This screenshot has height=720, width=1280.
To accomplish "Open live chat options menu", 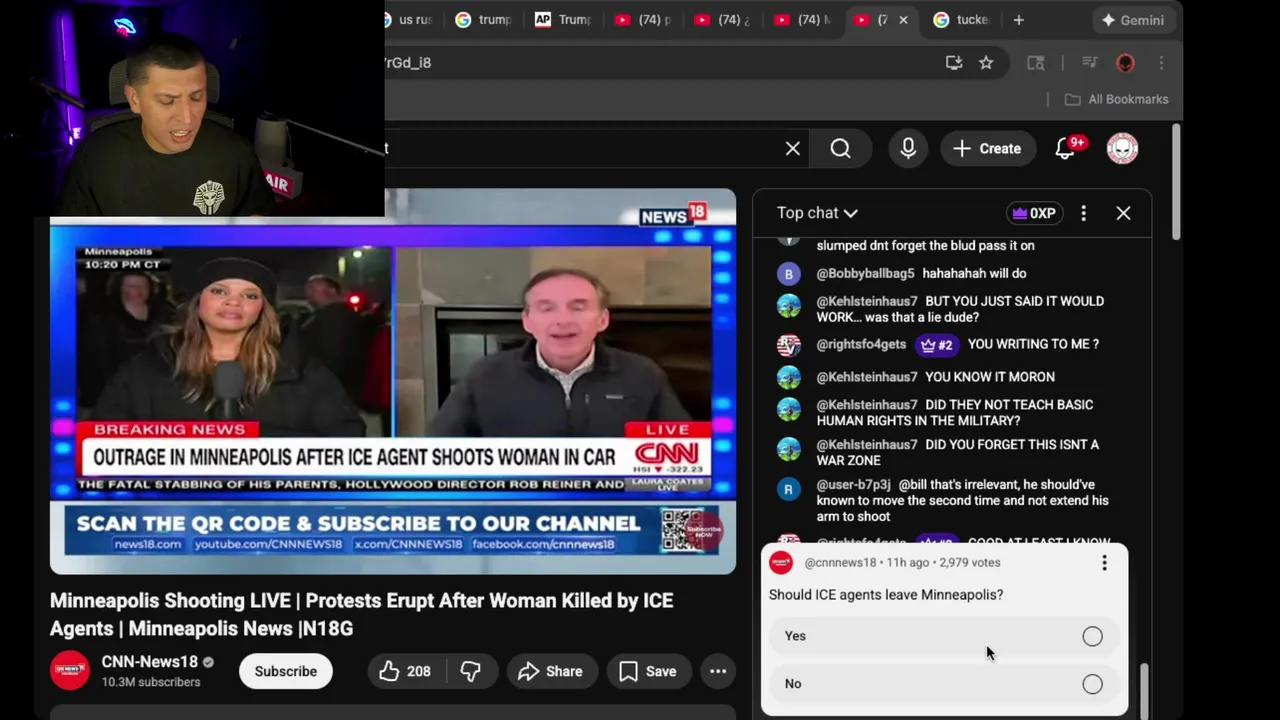I will [x=1083, y=213].
